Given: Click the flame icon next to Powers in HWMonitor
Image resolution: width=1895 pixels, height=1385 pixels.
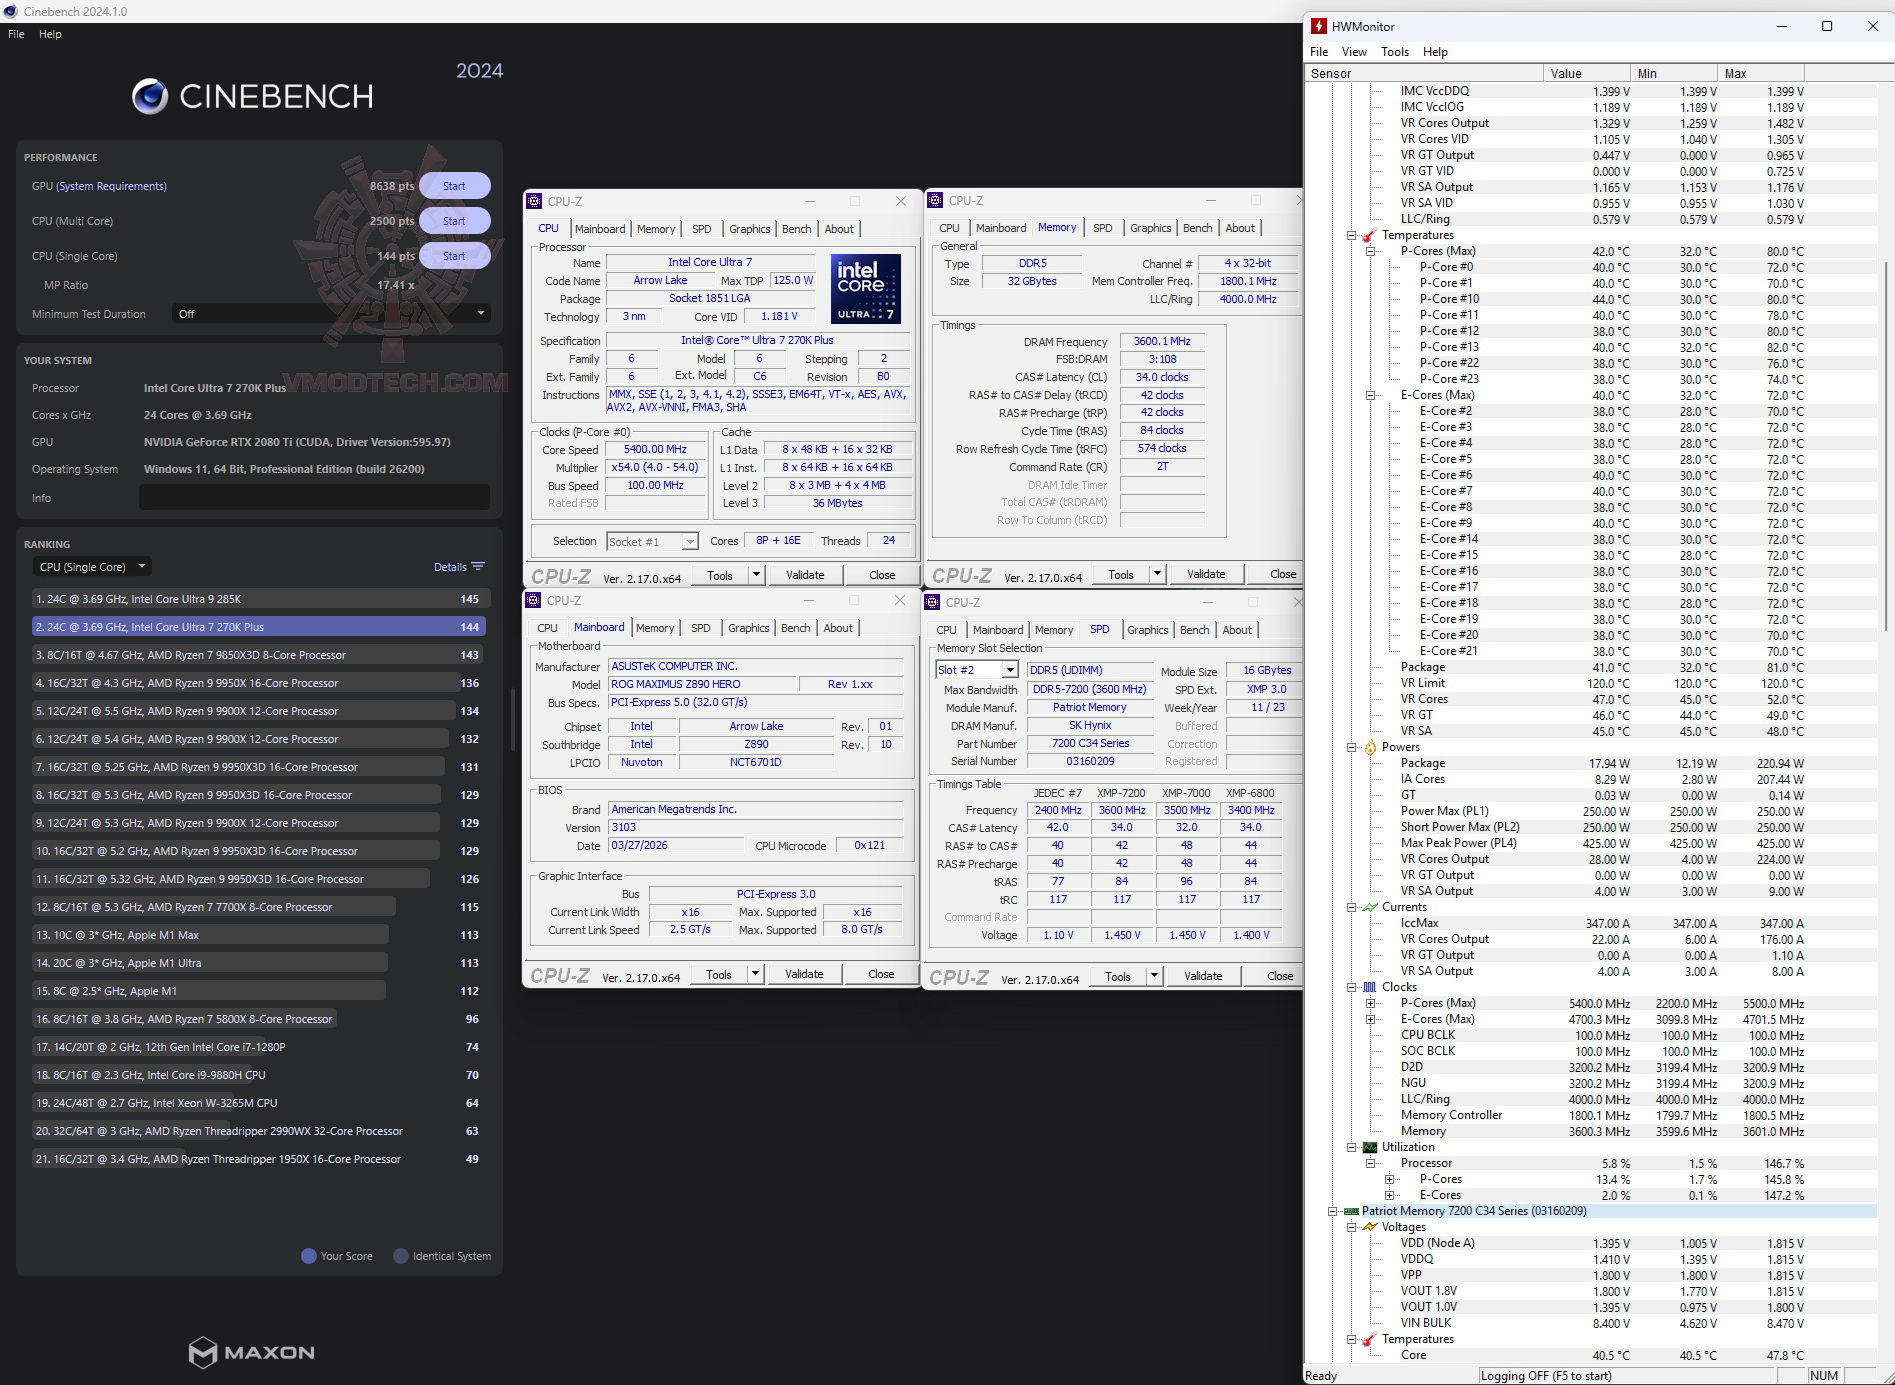Looking at the screenshot, I should click(1369, 747).
